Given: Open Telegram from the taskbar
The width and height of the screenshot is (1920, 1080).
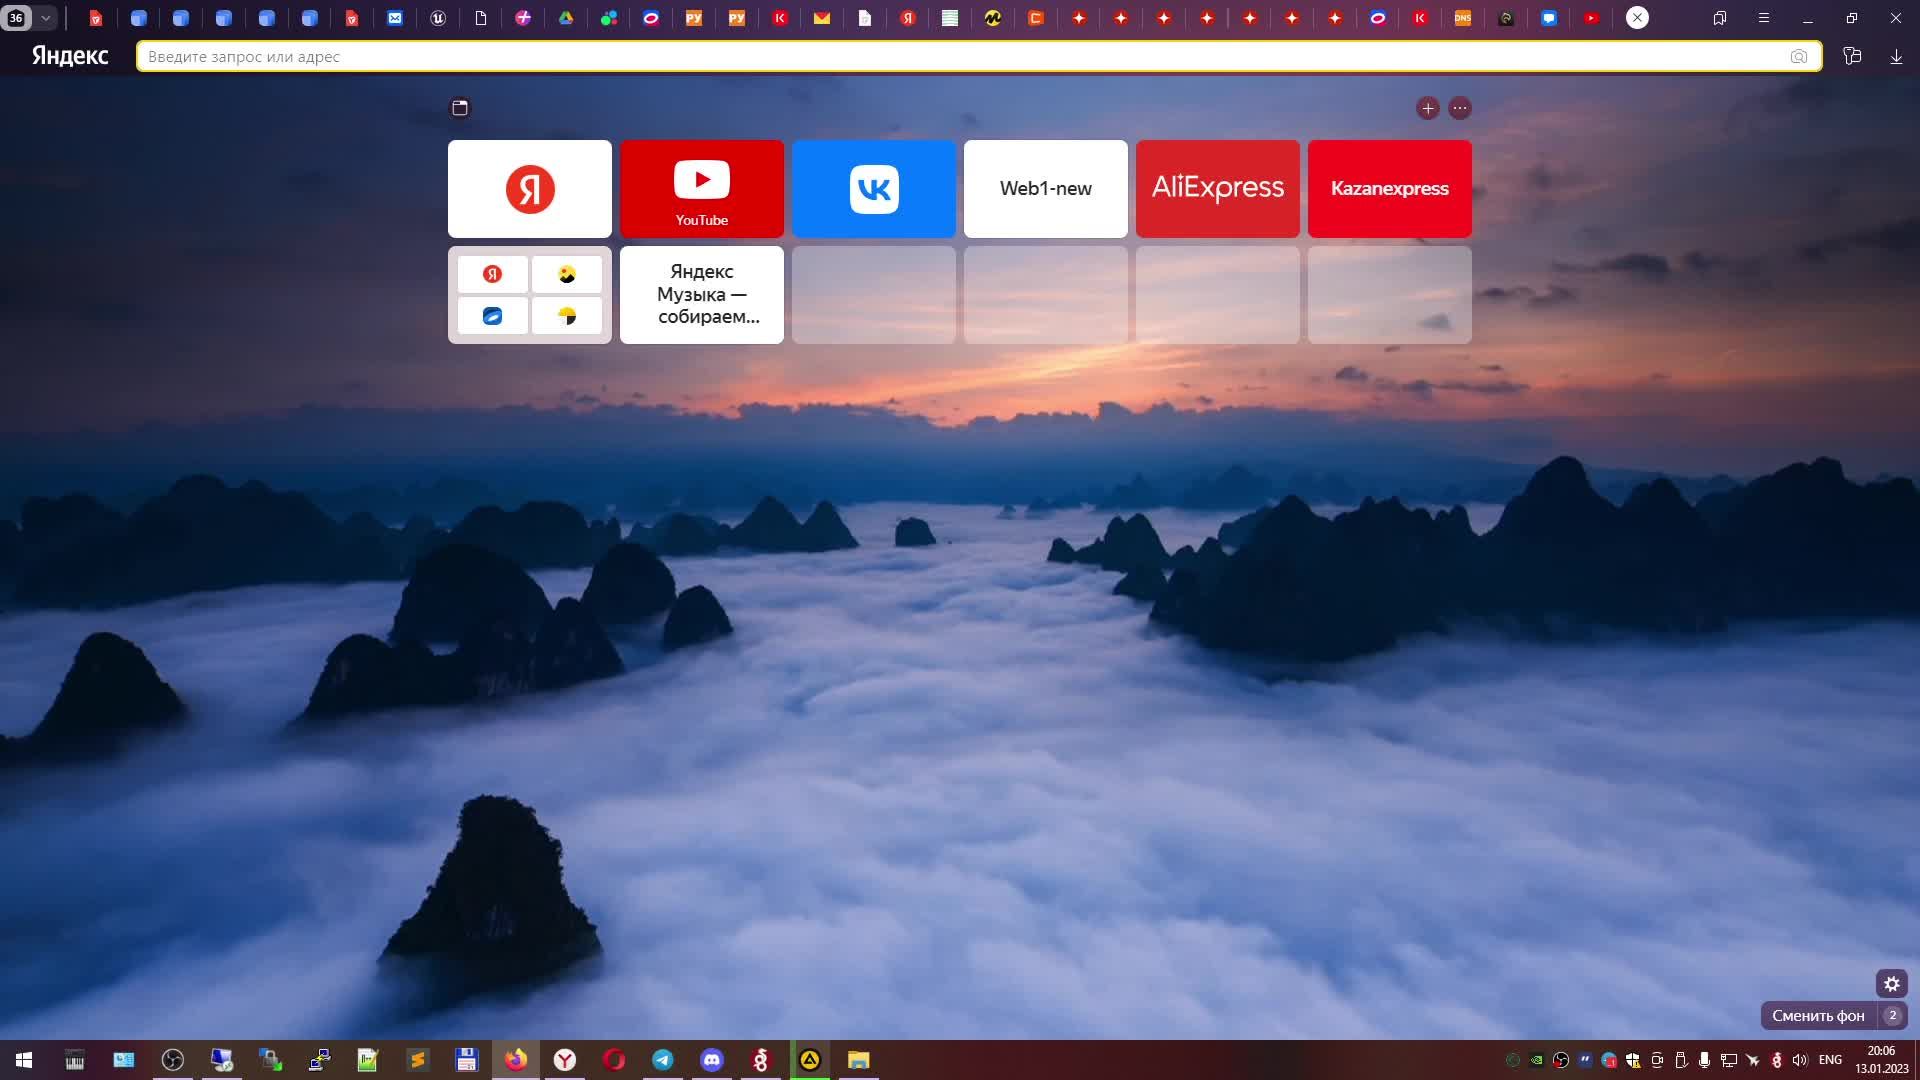Looking at the screenshot, I should click(x=663, y=1060).
